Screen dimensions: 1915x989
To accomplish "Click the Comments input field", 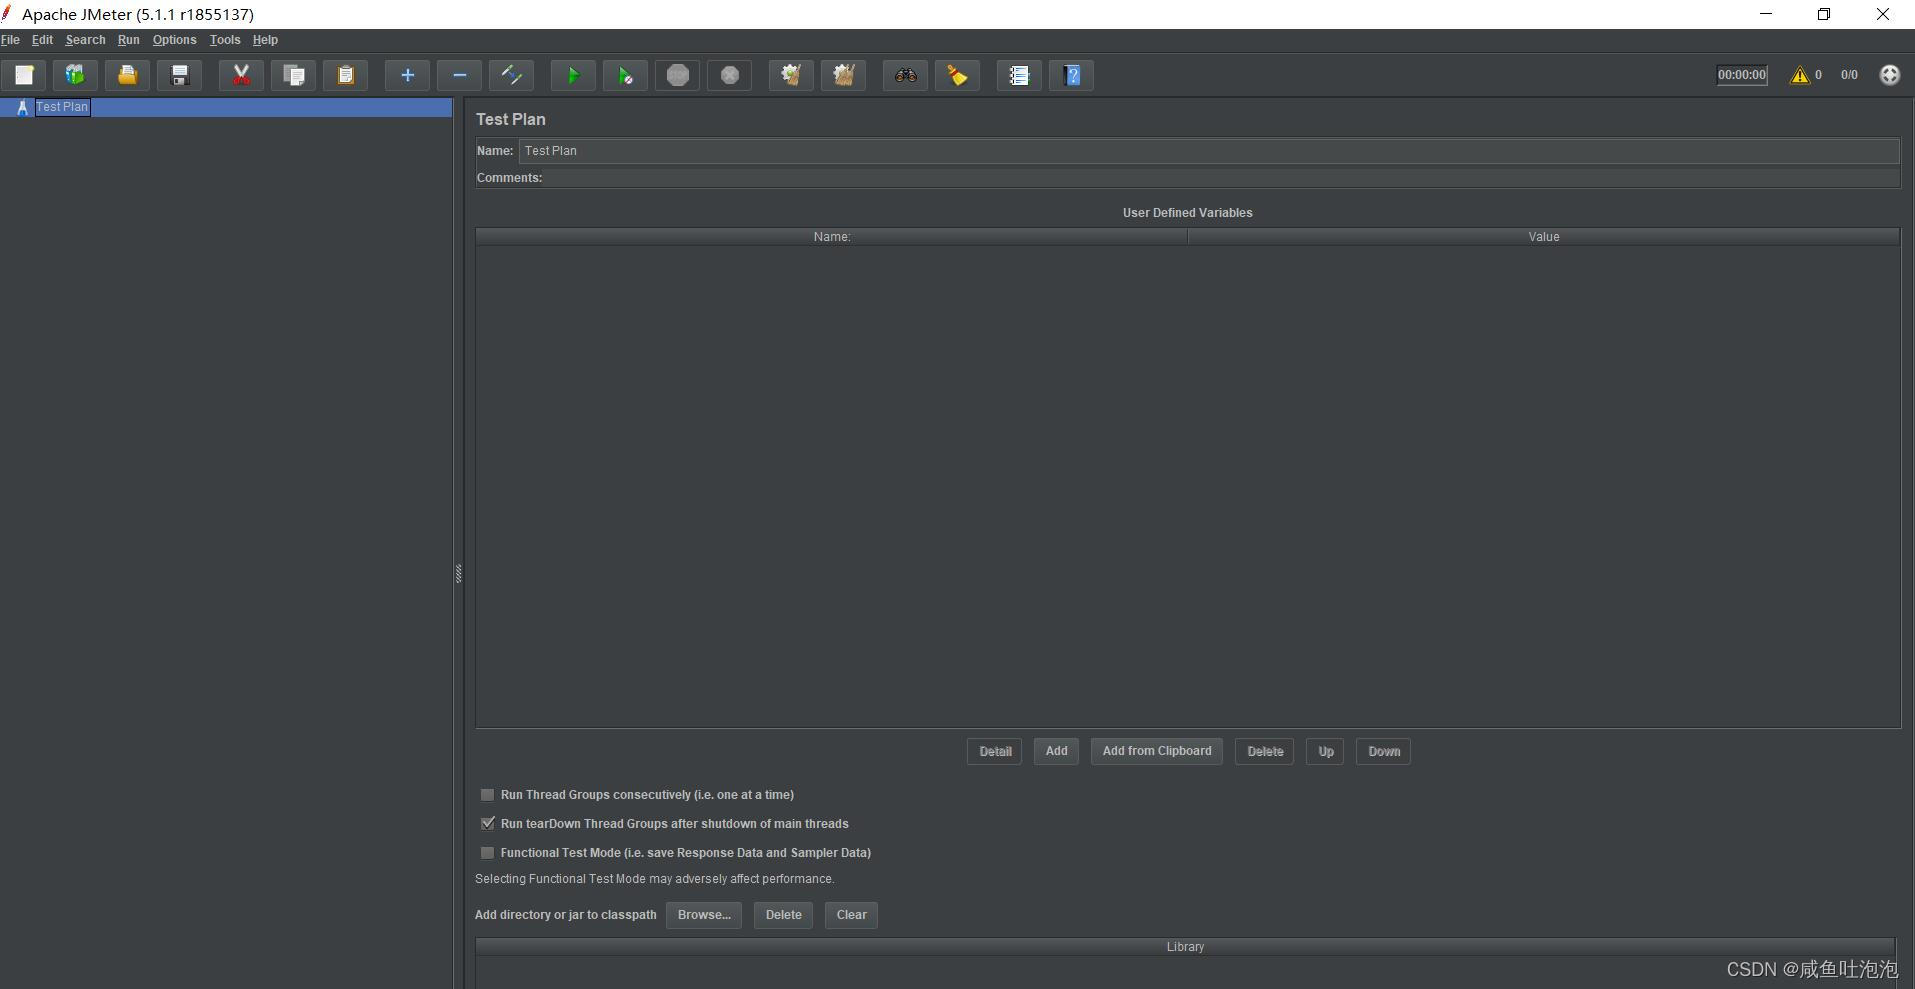I will pyautogui.click(x=1220, y=178).
